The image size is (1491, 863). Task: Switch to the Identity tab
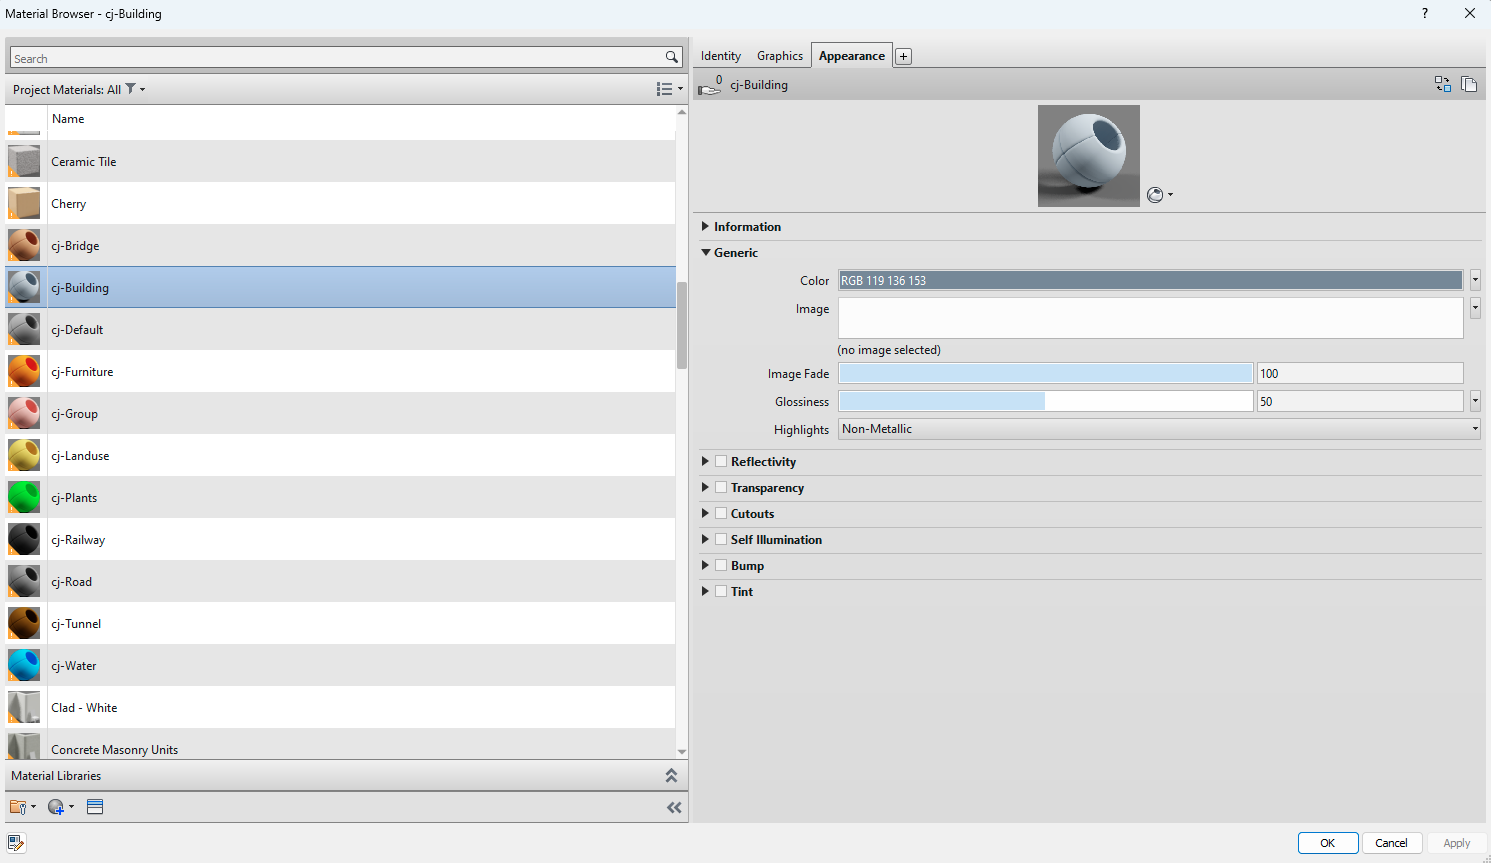click(721, 56)
